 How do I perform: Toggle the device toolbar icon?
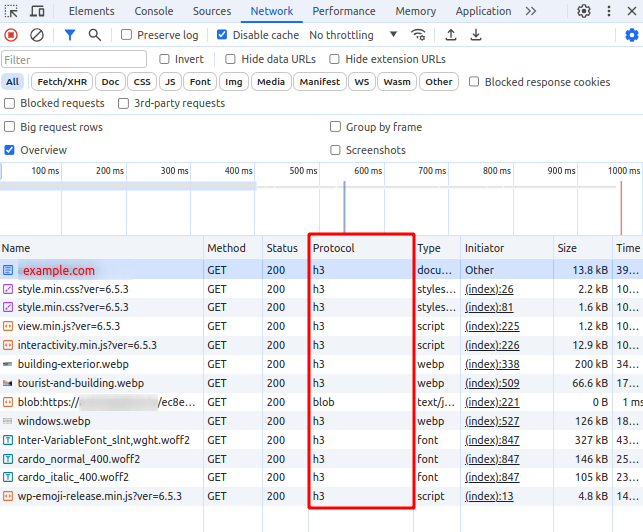pyautogui.click(x=37, y=11)
